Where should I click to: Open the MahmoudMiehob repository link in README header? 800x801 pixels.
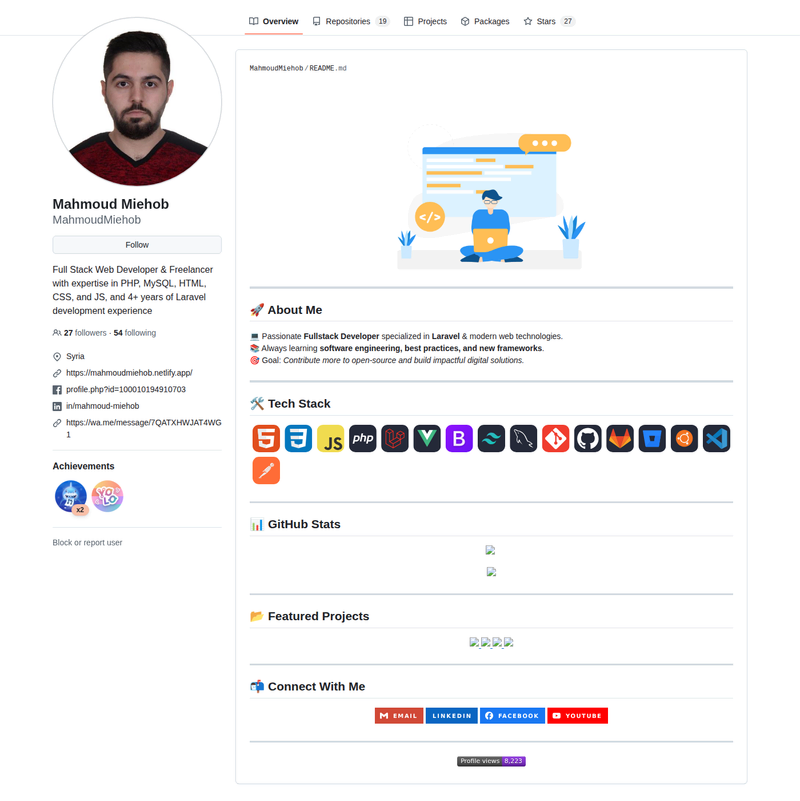coord(276,68)
